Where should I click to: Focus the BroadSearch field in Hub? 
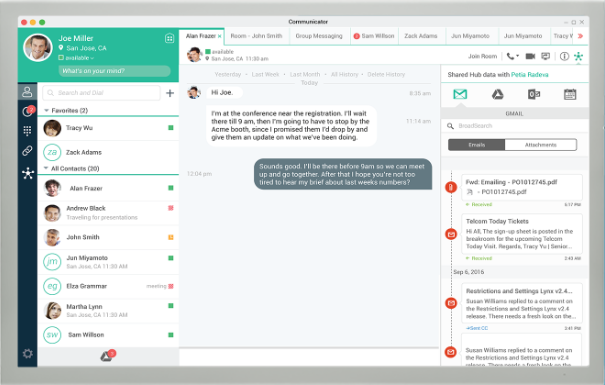(x=515, y=126)
